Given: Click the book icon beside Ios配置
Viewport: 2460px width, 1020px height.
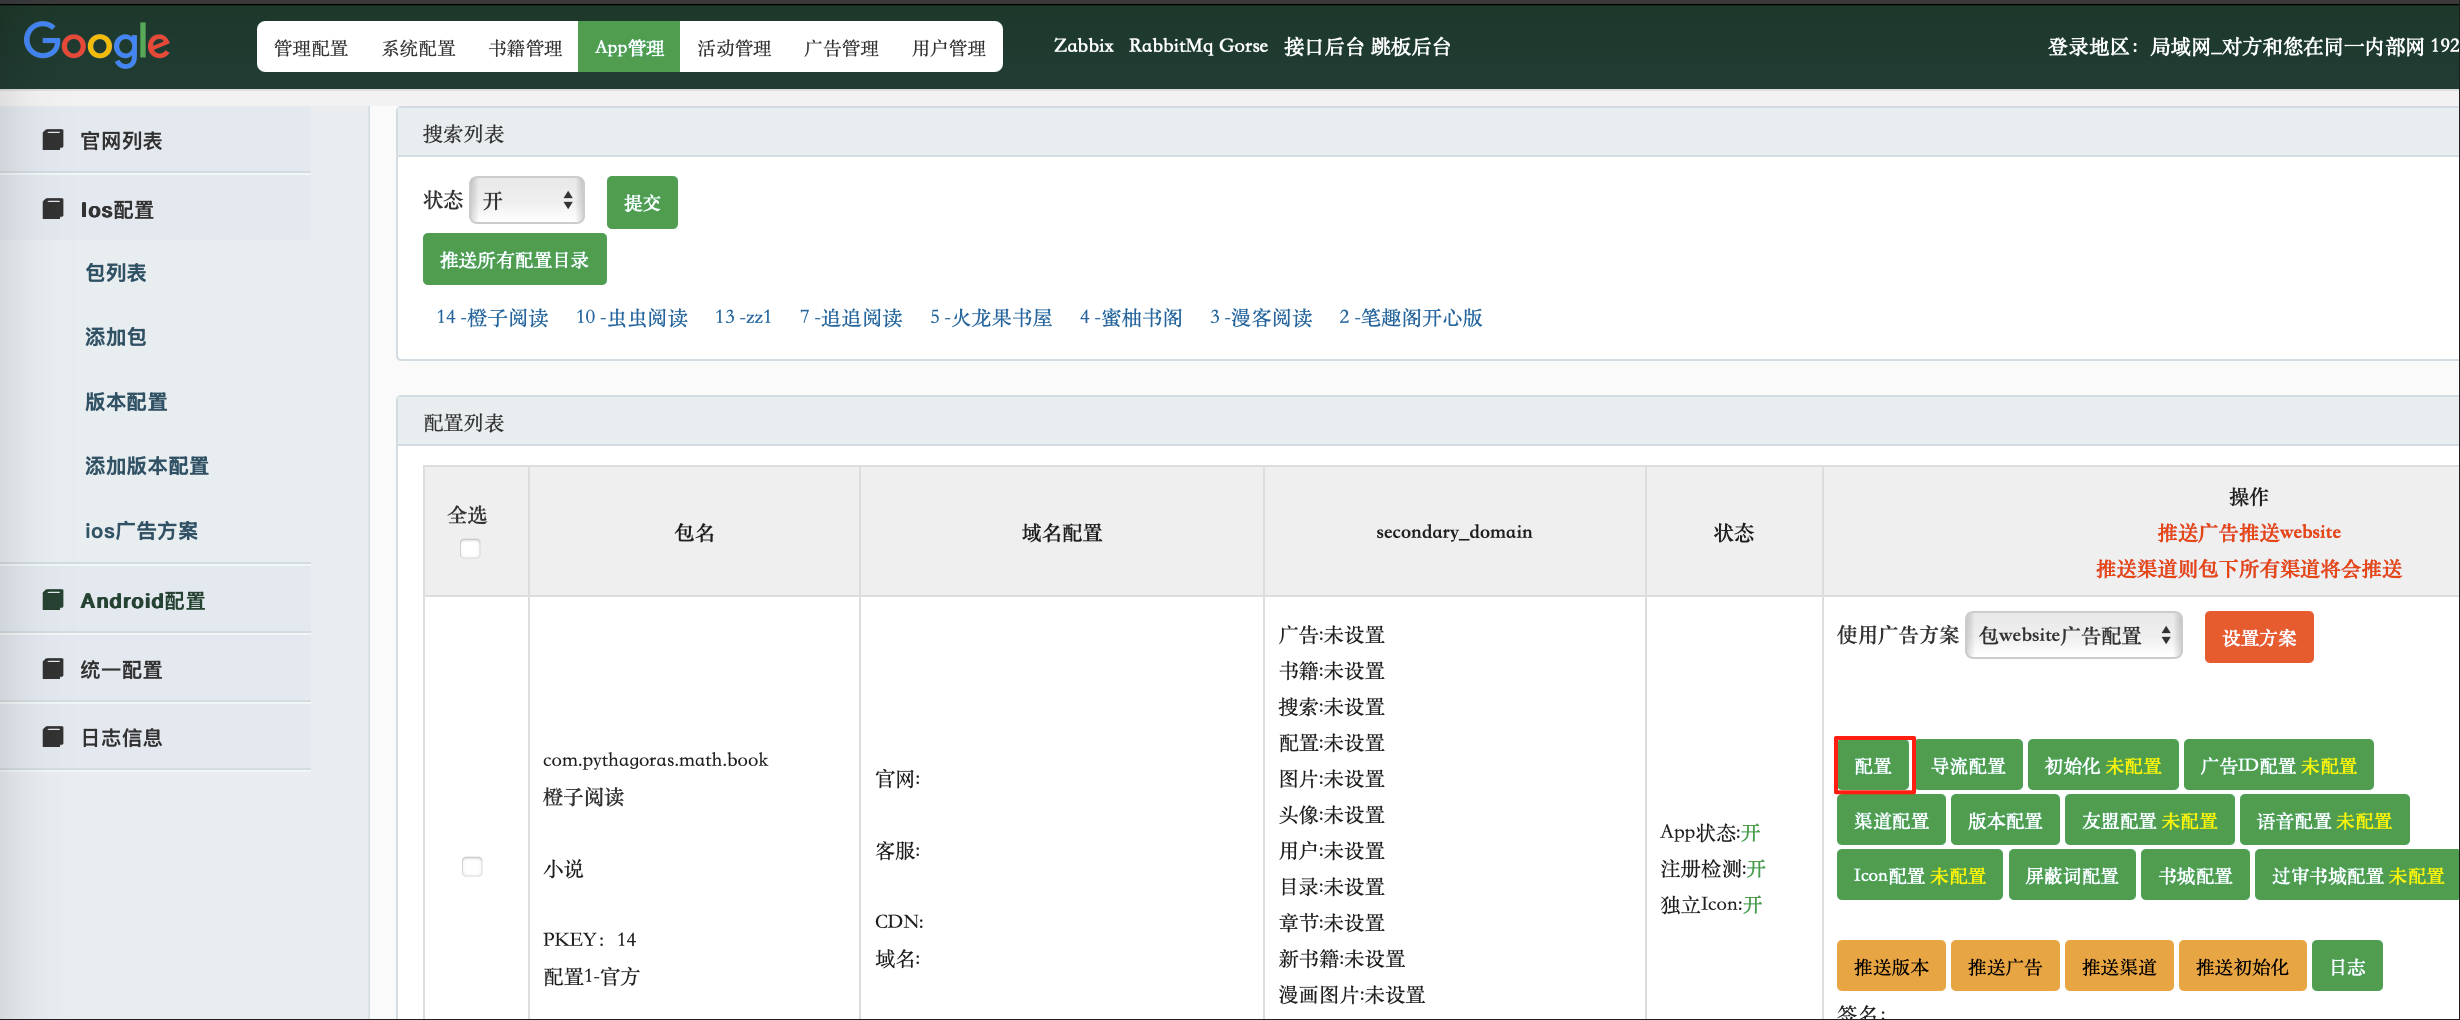Looking at the screenshot, I should [53, 209].
